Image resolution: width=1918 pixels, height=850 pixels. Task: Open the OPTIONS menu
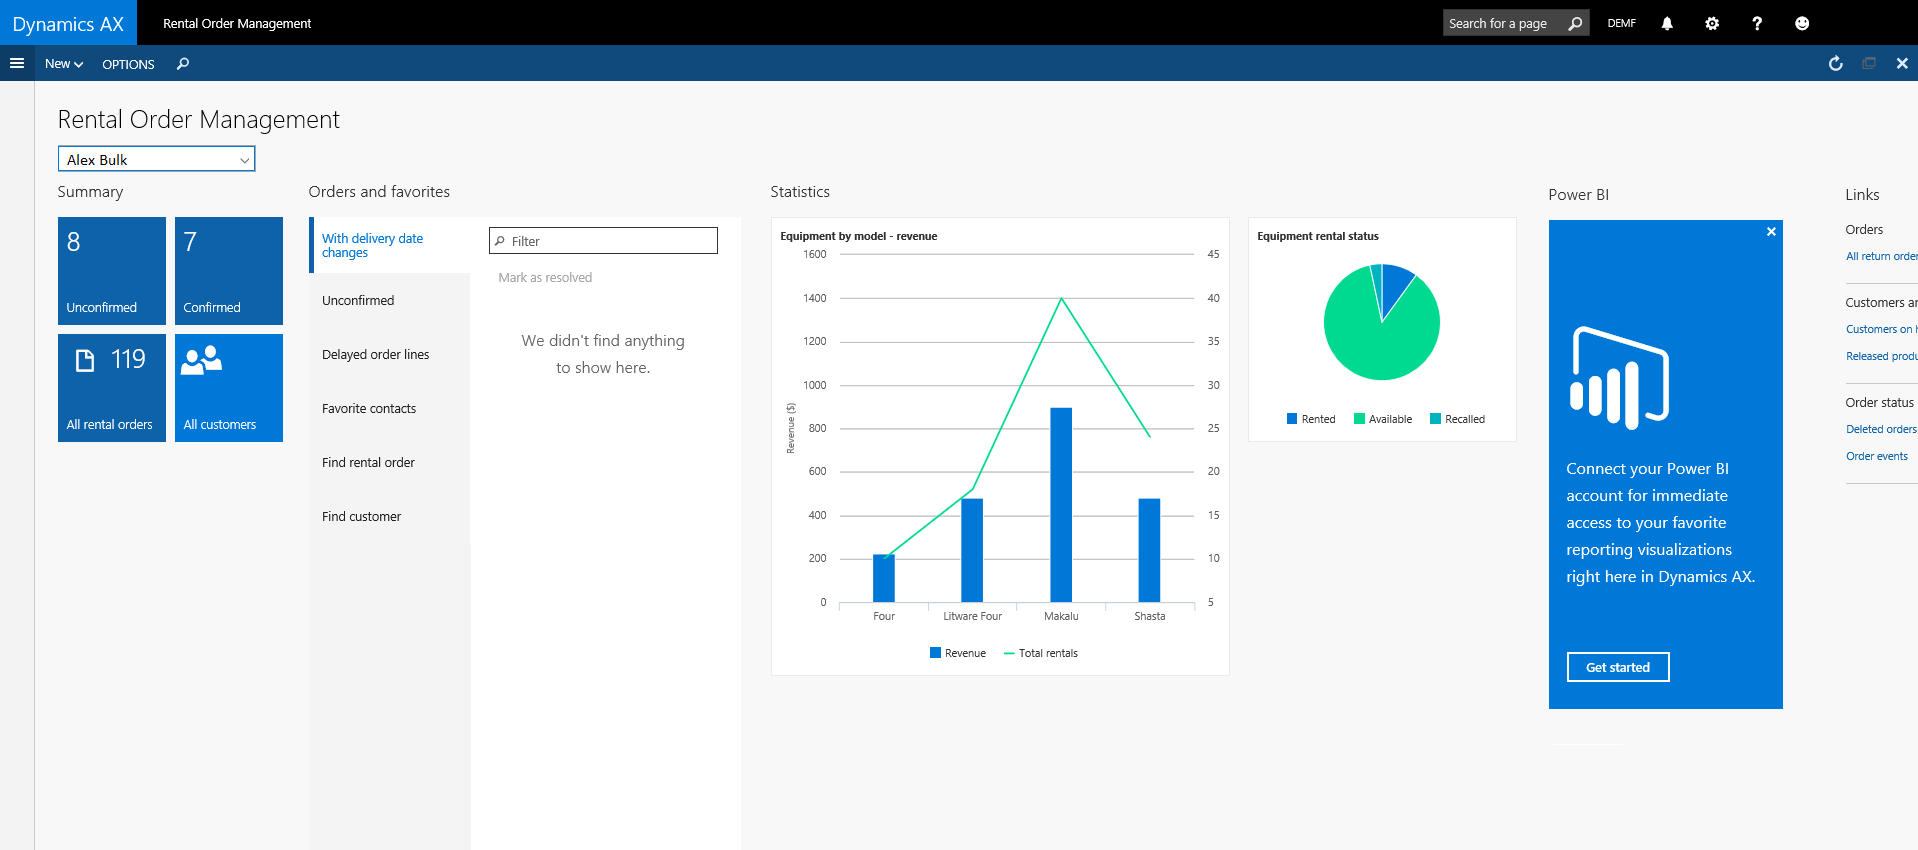[x=128, y=64]
